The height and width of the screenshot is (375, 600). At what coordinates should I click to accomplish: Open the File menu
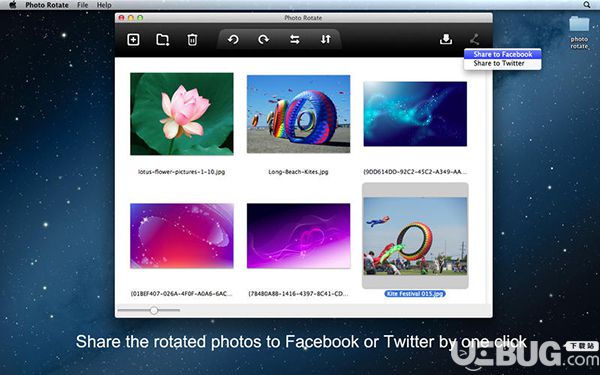[82, 5]
